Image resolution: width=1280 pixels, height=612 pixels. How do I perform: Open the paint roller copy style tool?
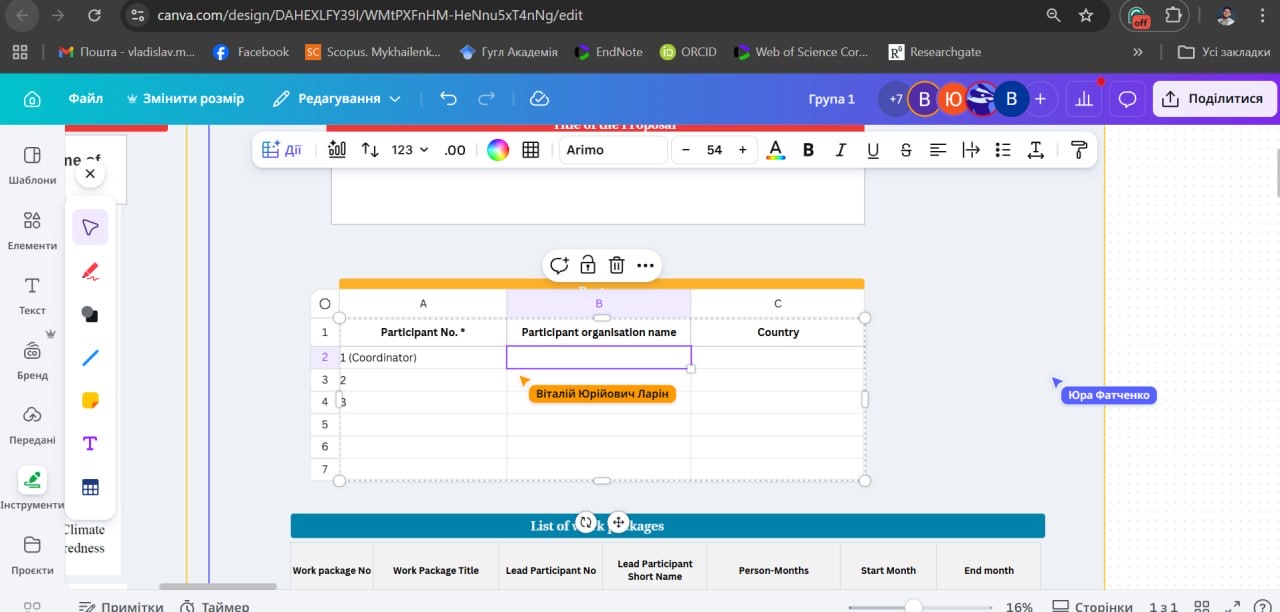1078,150
